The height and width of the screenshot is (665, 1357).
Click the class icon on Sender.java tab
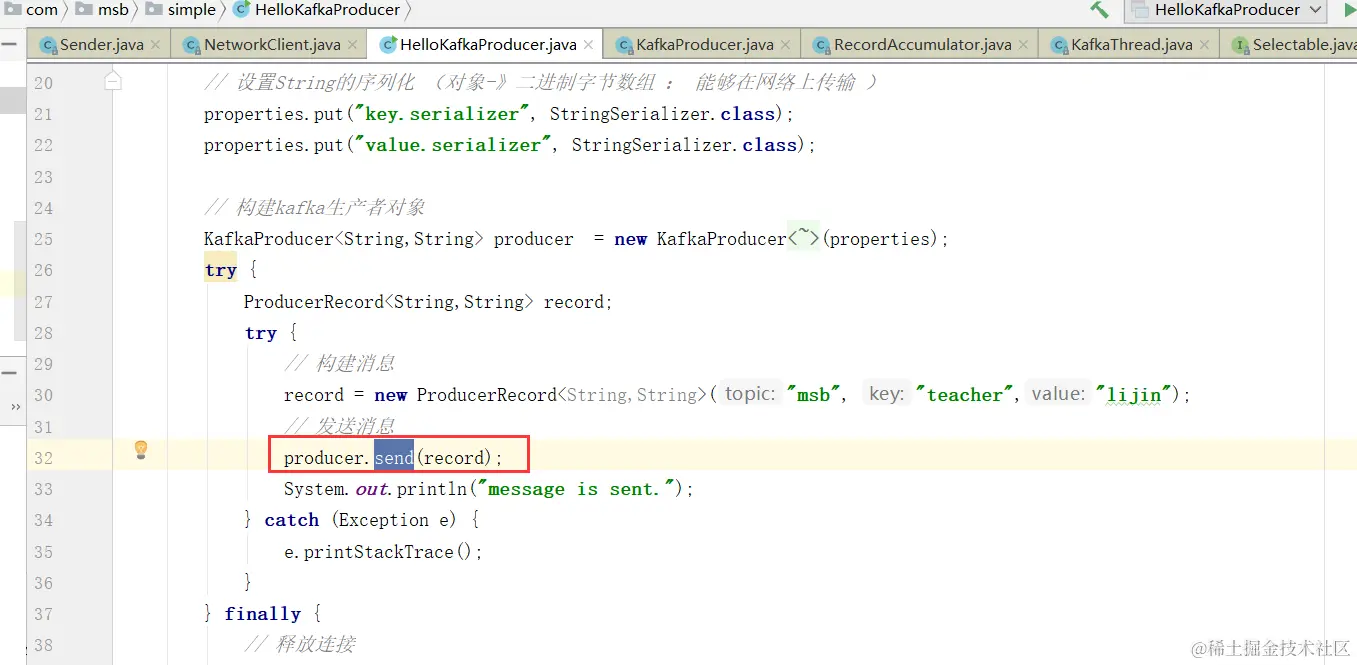pos(48,45)
